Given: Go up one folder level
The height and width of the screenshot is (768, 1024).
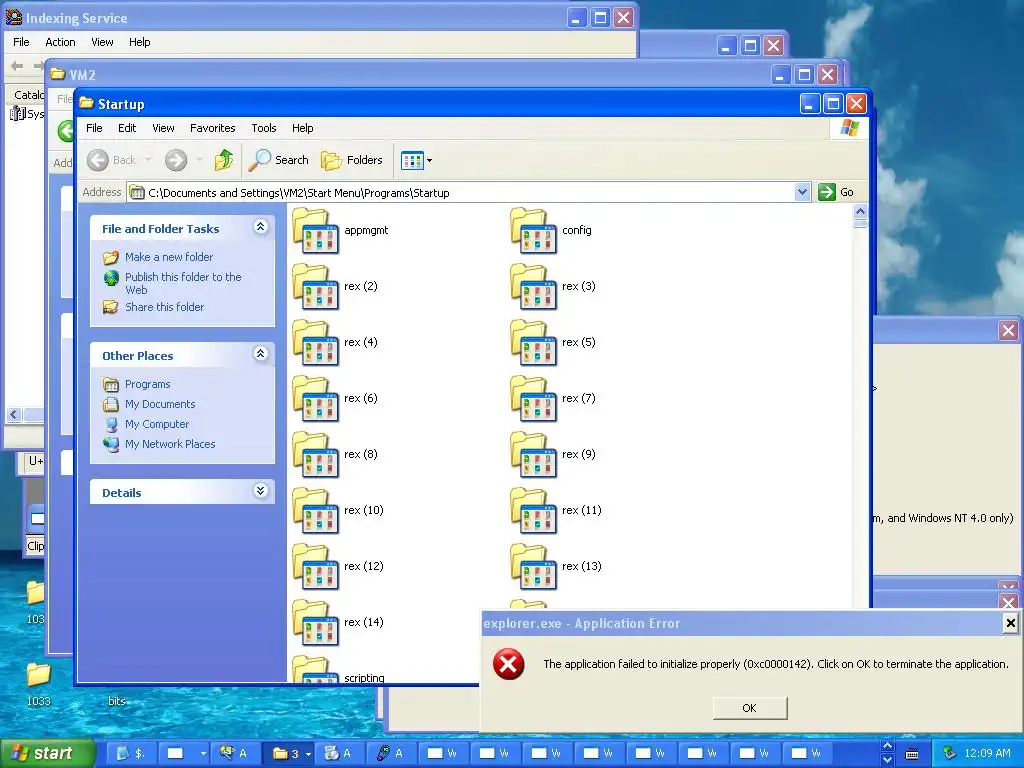Looking at the screenshot, I should click(x=223, y=160).
